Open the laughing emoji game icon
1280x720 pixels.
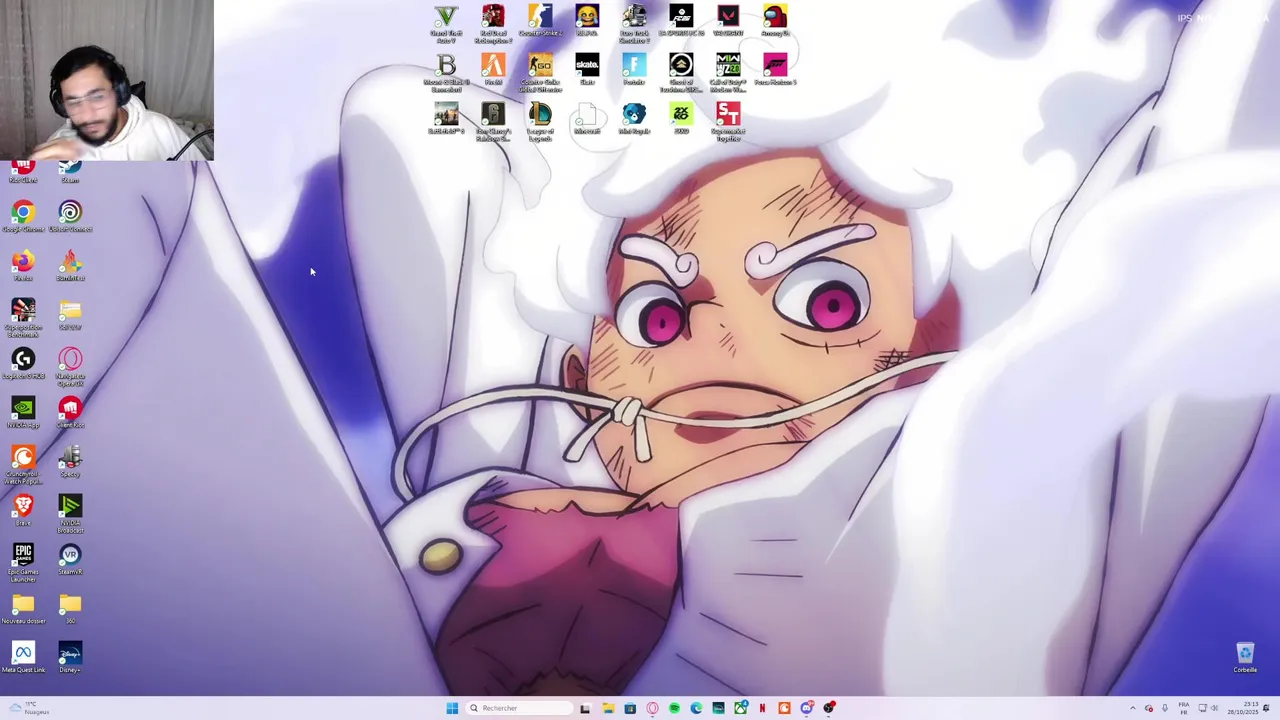coord(587,21)
